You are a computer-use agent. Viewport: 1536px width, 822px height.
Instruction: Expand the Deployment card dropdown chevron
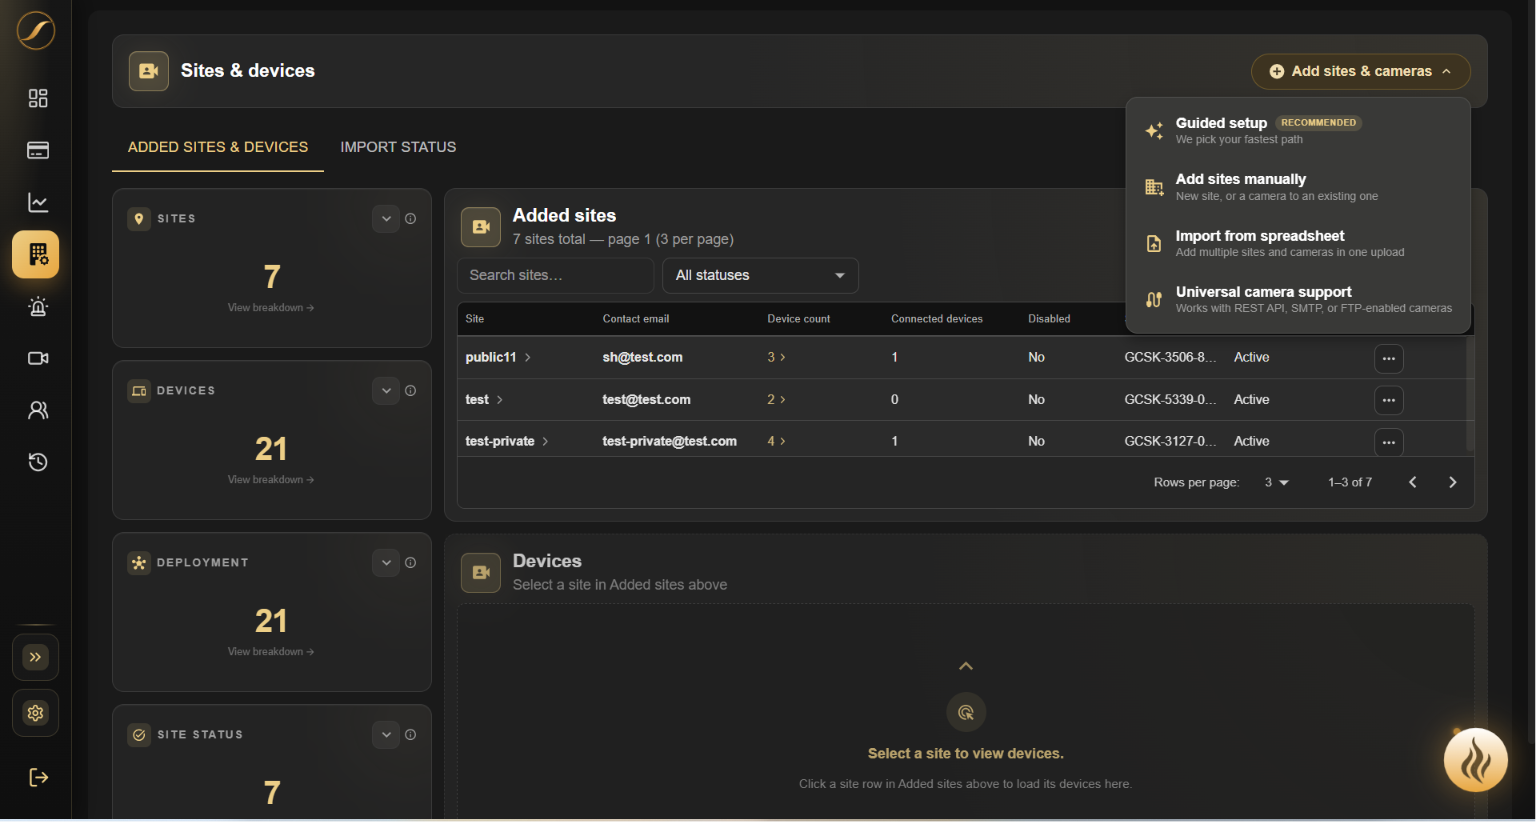coord(386,563)
